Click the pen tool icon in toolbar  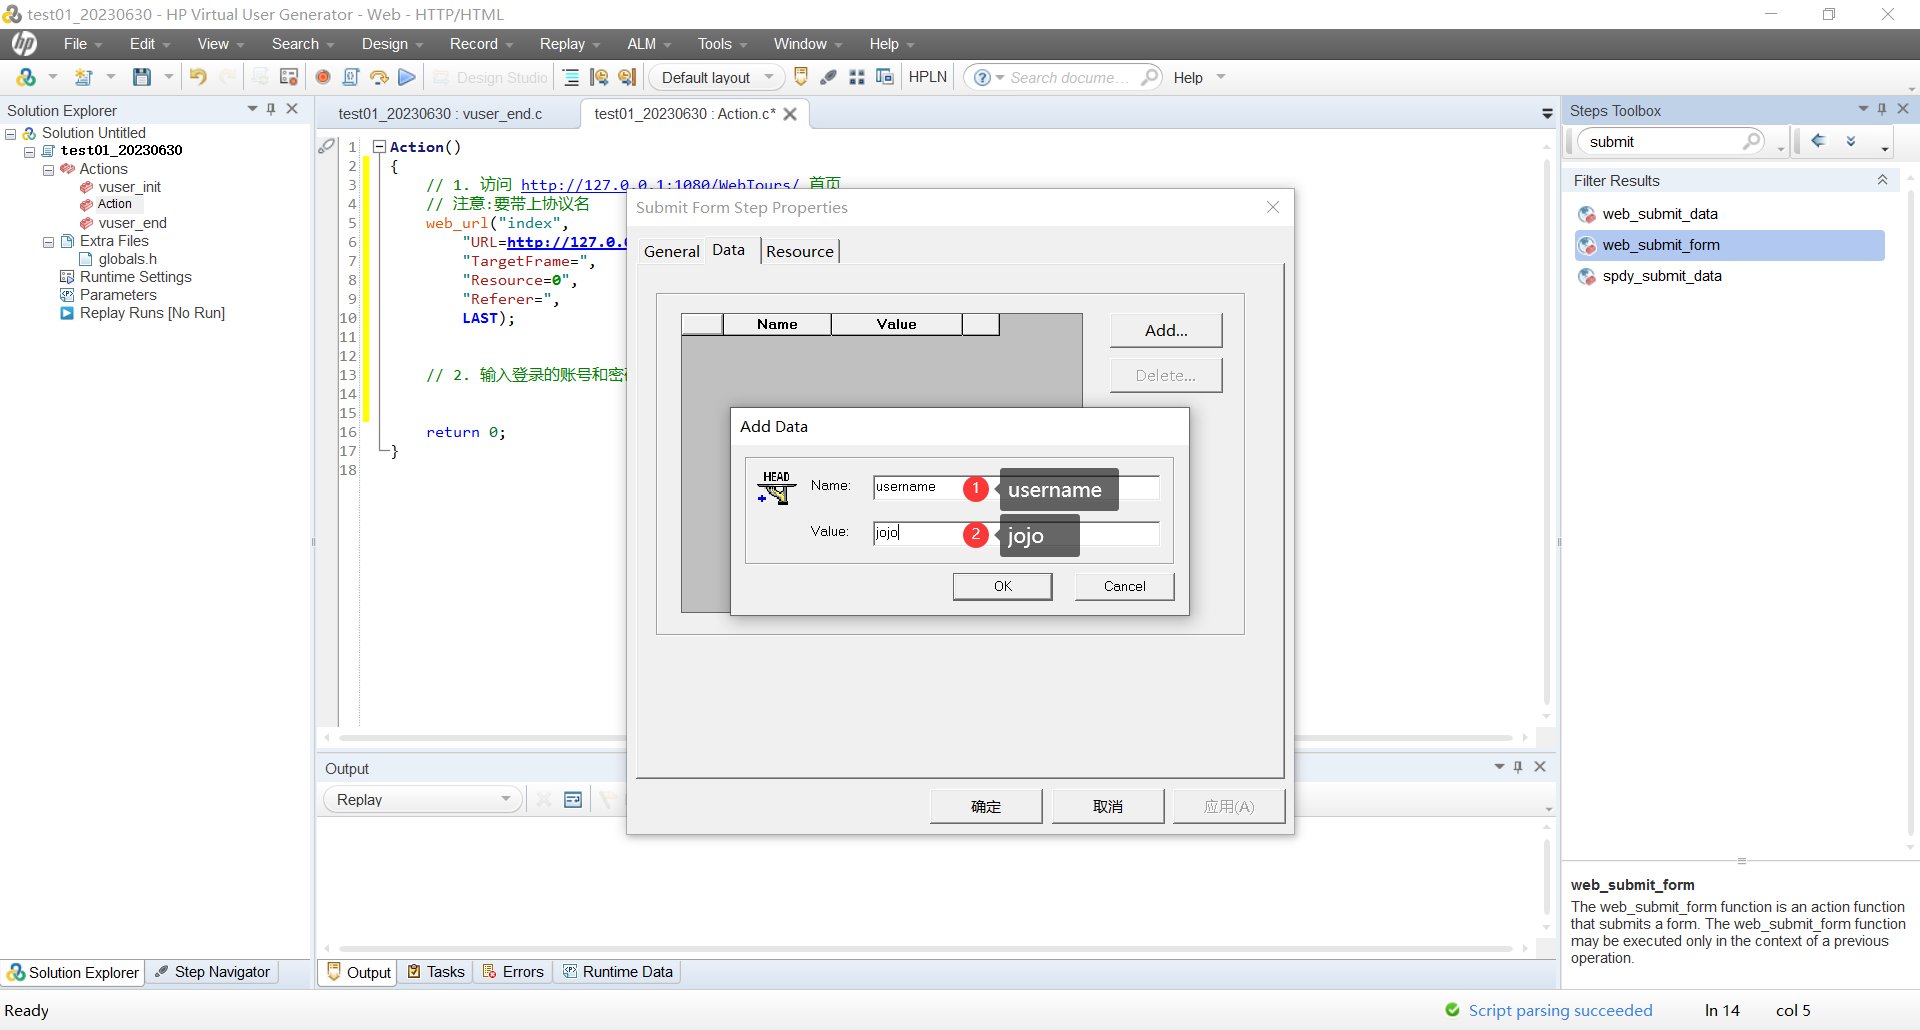pos(829,77)
